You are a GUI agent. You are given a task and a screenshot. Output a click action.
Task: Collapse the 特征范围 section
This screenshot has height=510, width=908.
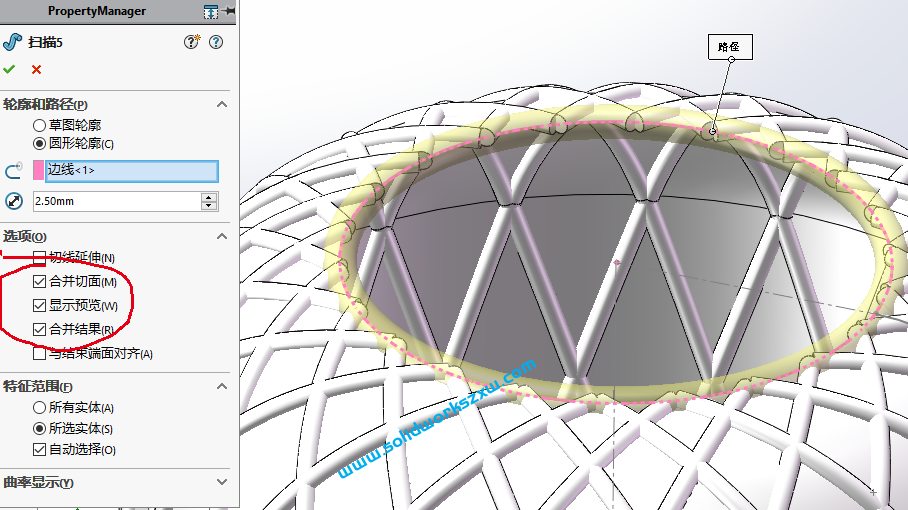pyautogui.click(x=222, y=386)
